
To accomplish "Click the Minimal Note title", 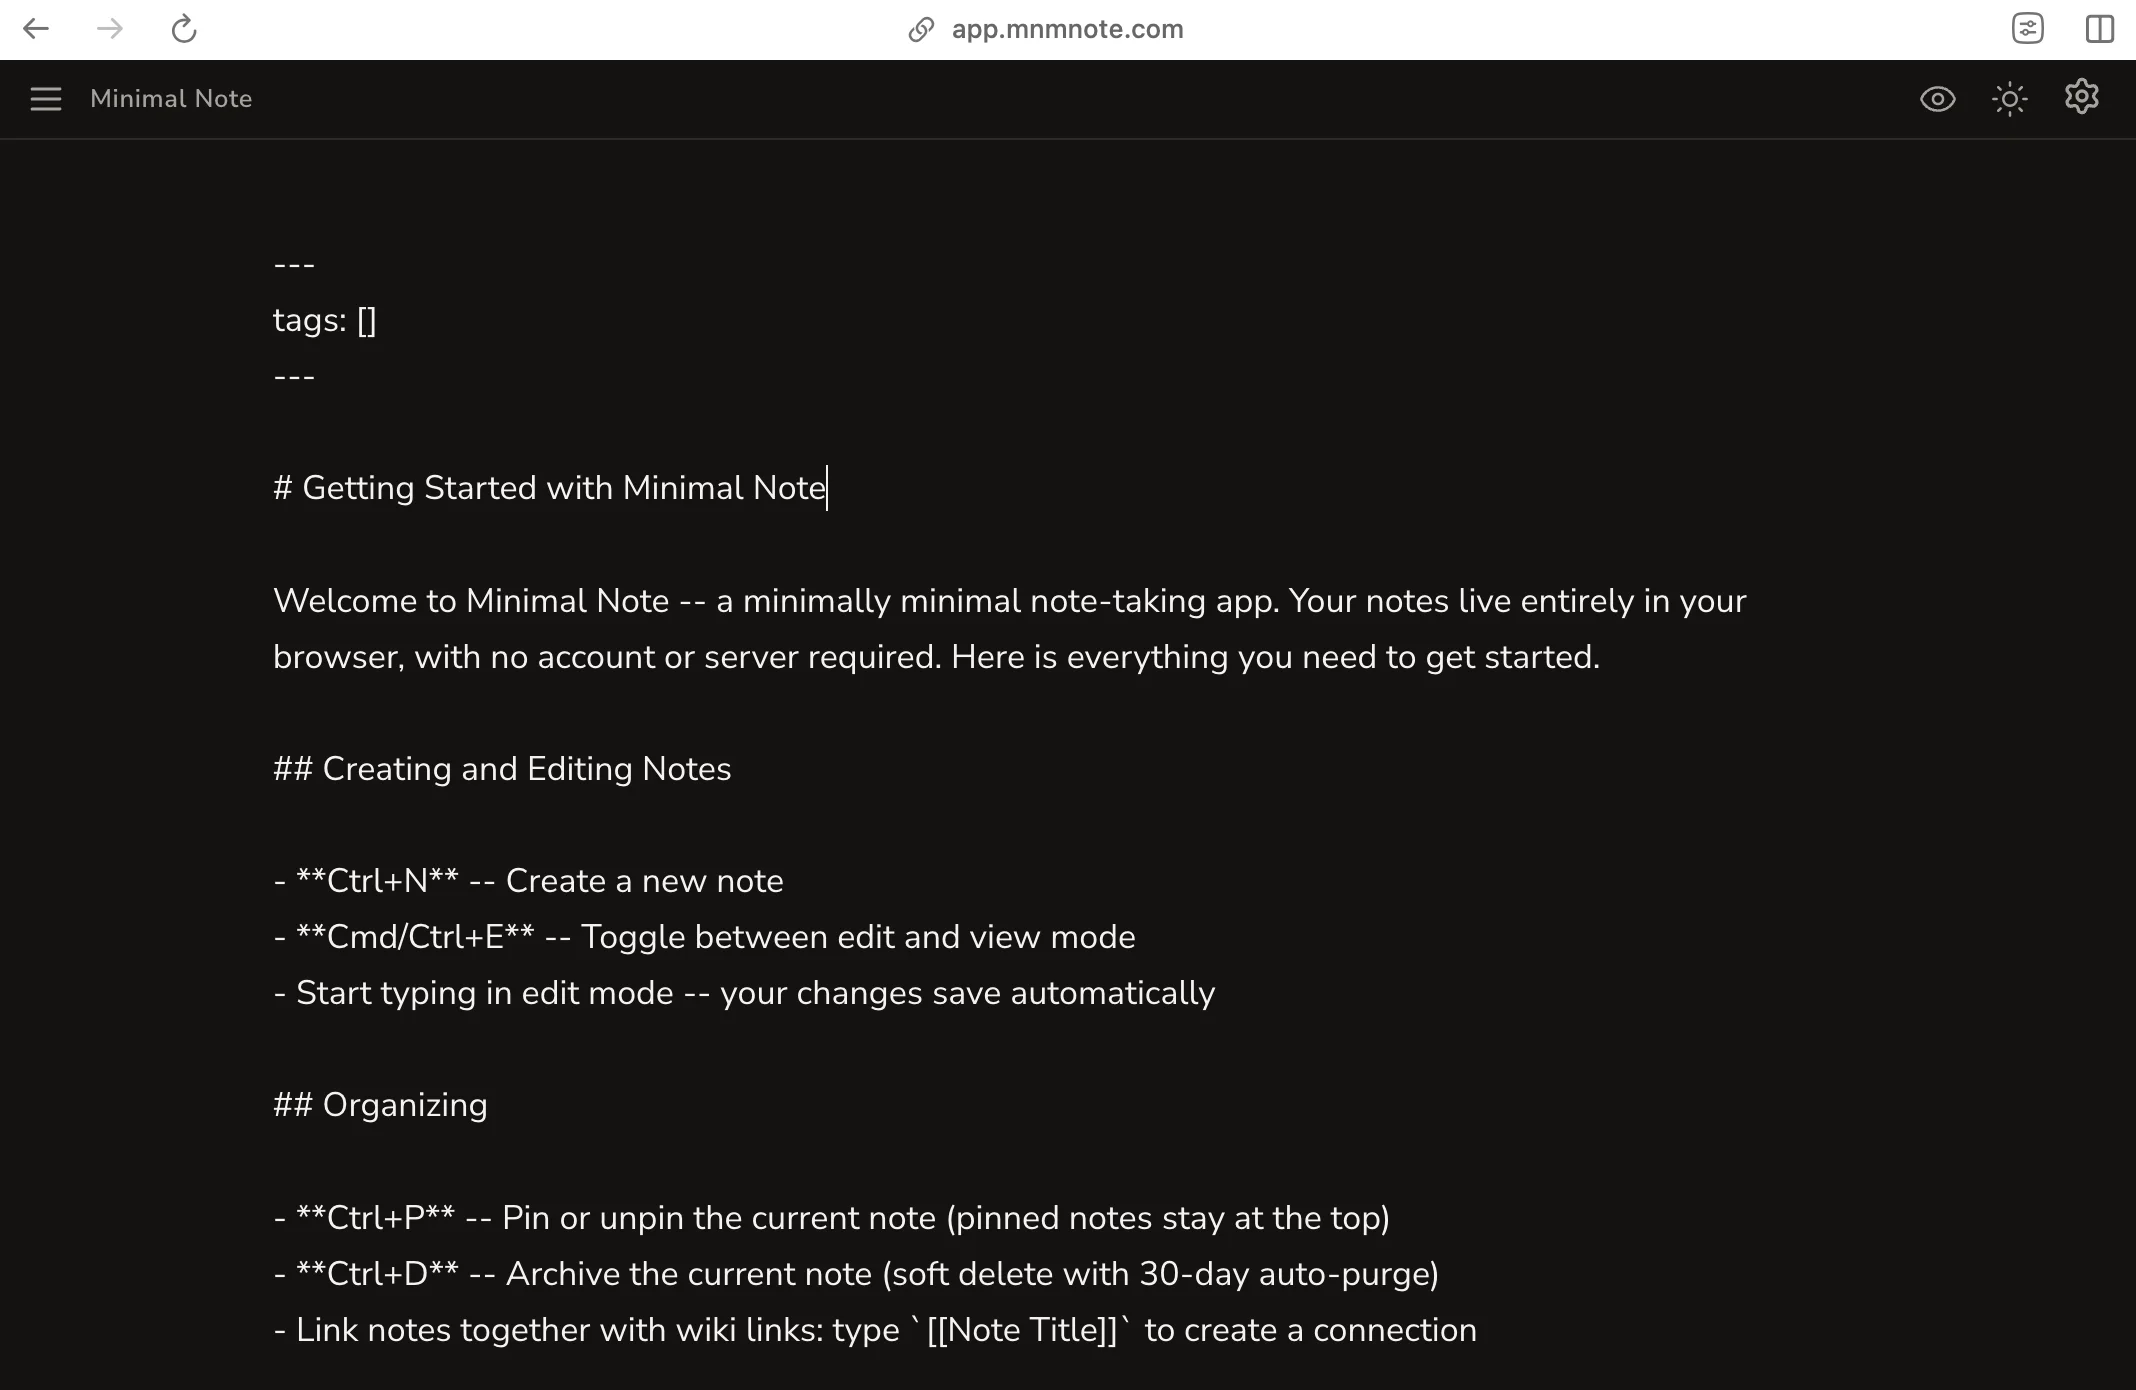I will (171, 98).
